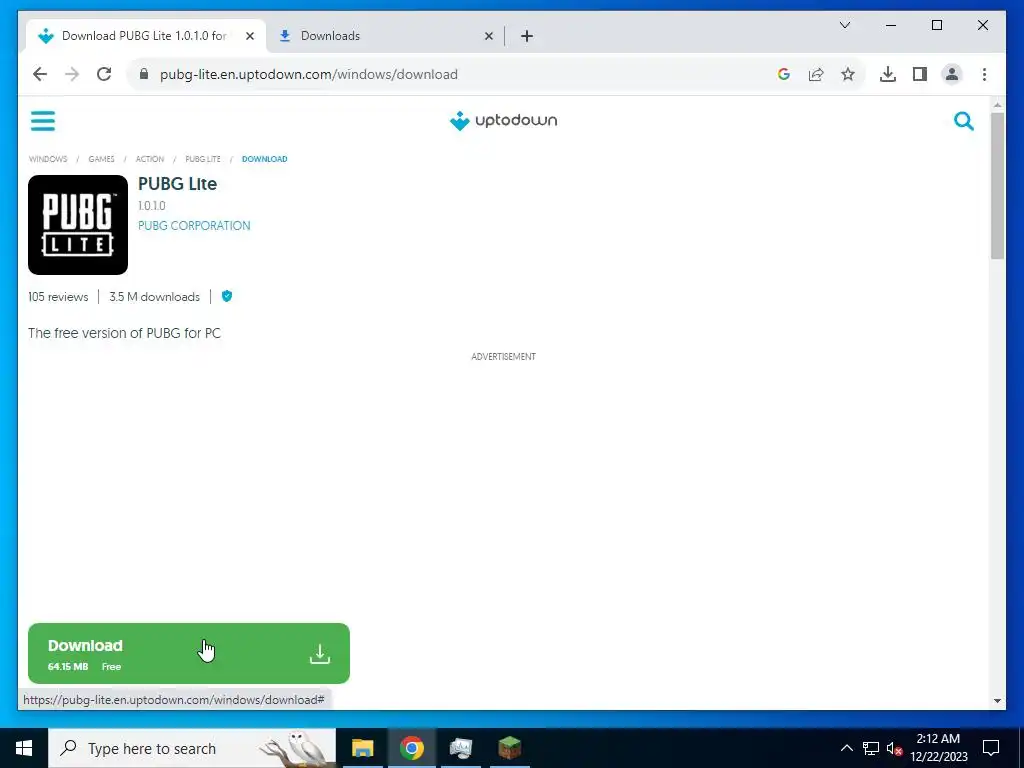Image resolution: width=1024 pixels, height=768 pixels.
Task: Switch to the Downloads tab
Action: pos(385,36)
